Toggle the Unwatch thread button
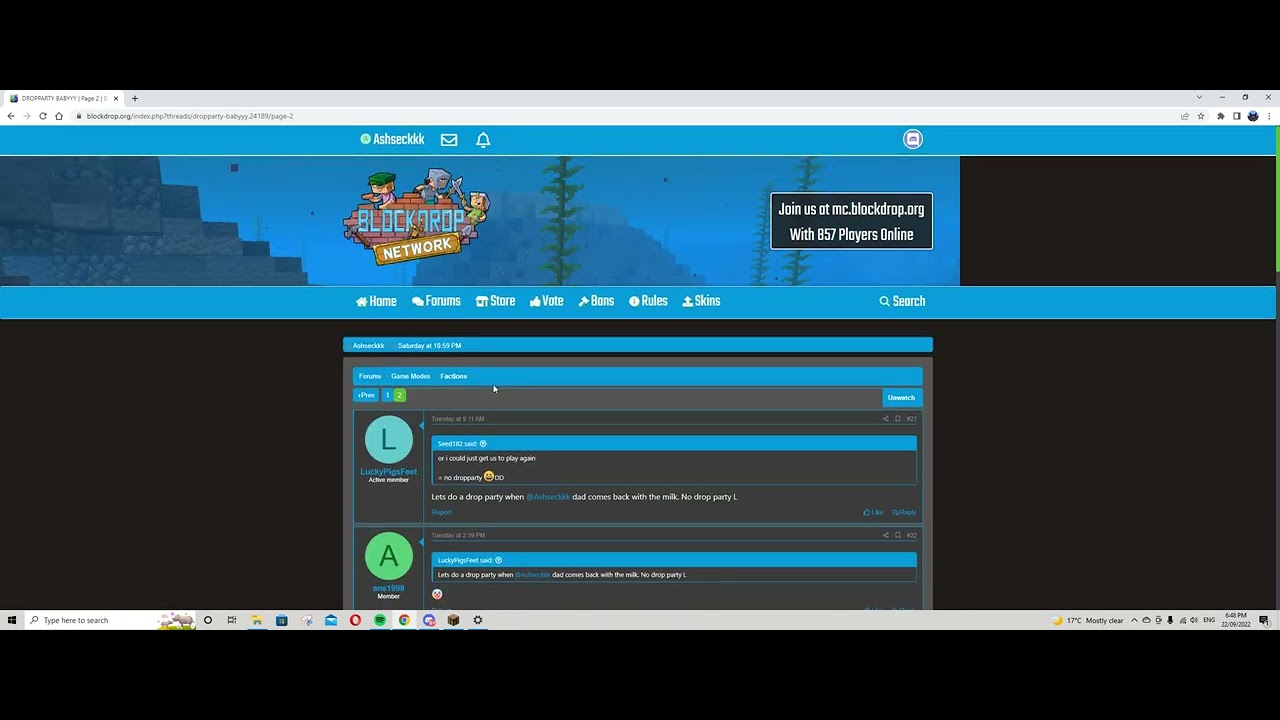This screenshot has width=1280, height=720. [x=901, y=397]
